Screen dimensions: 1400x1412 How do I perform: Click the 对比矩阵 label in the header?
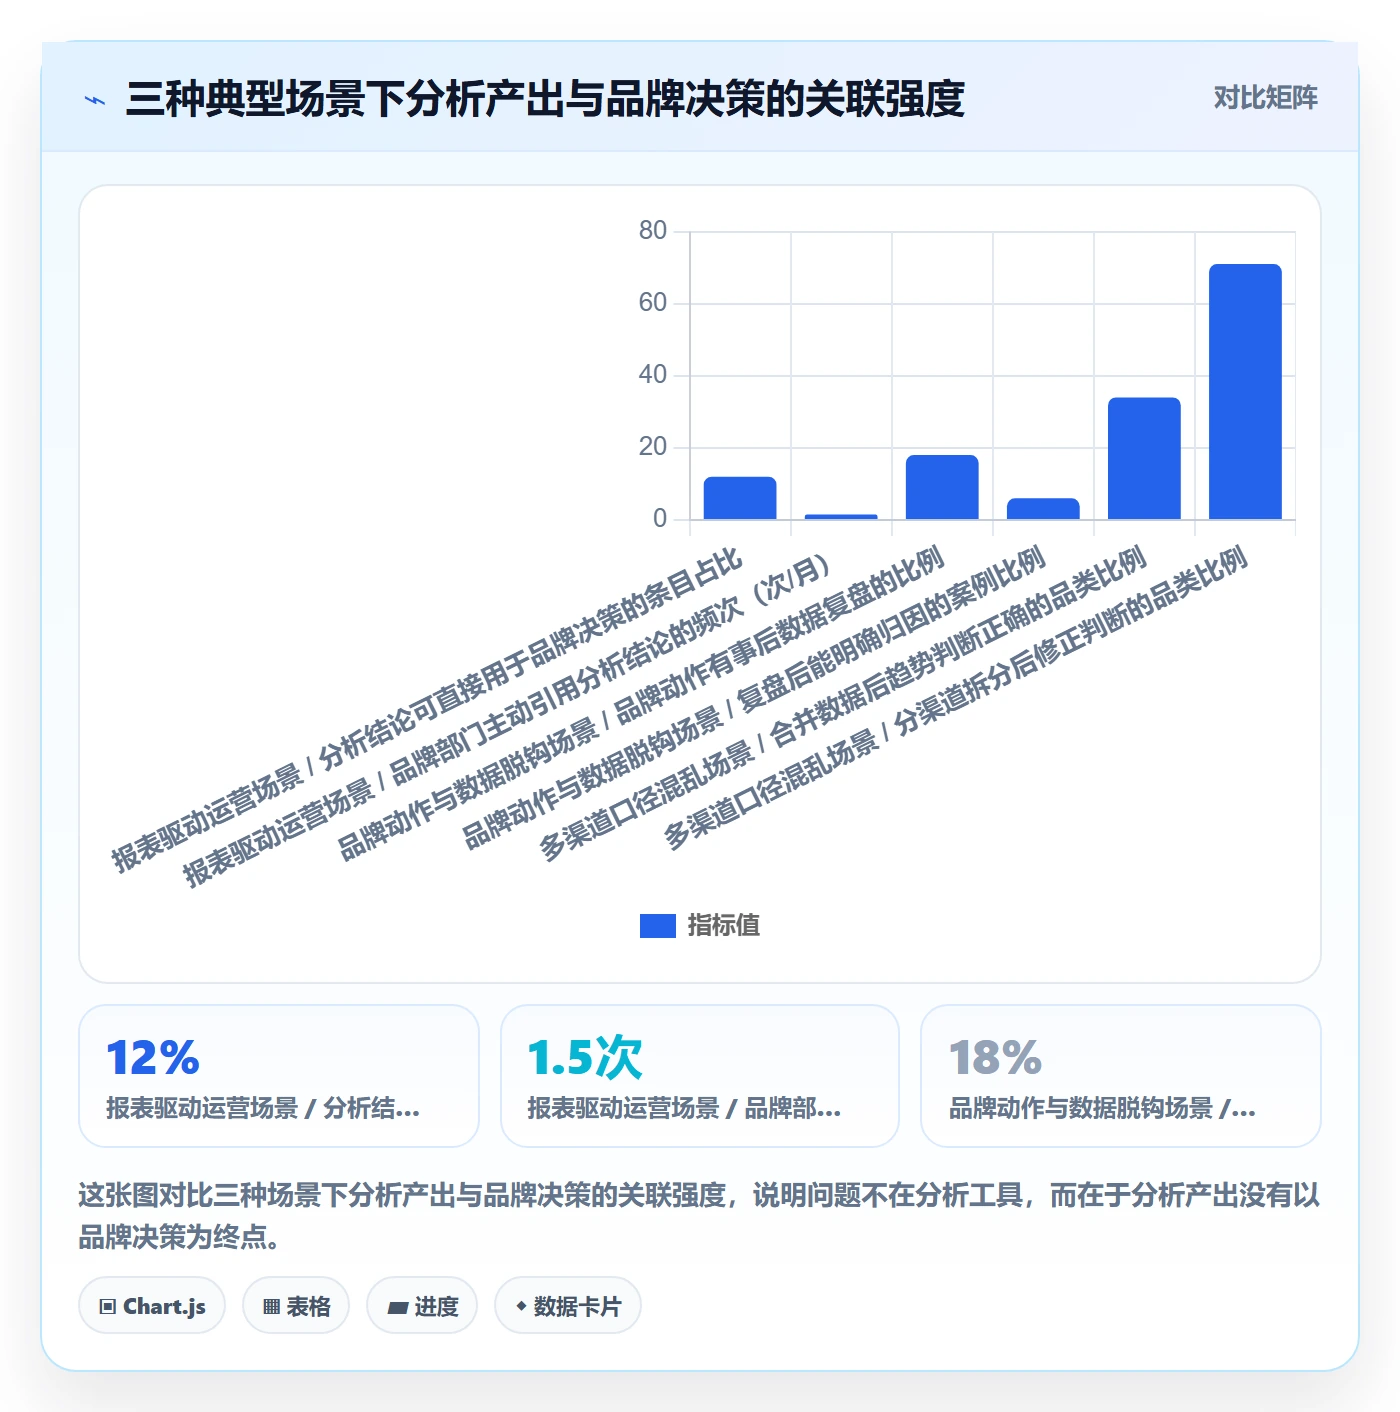tap(1265, 98)
